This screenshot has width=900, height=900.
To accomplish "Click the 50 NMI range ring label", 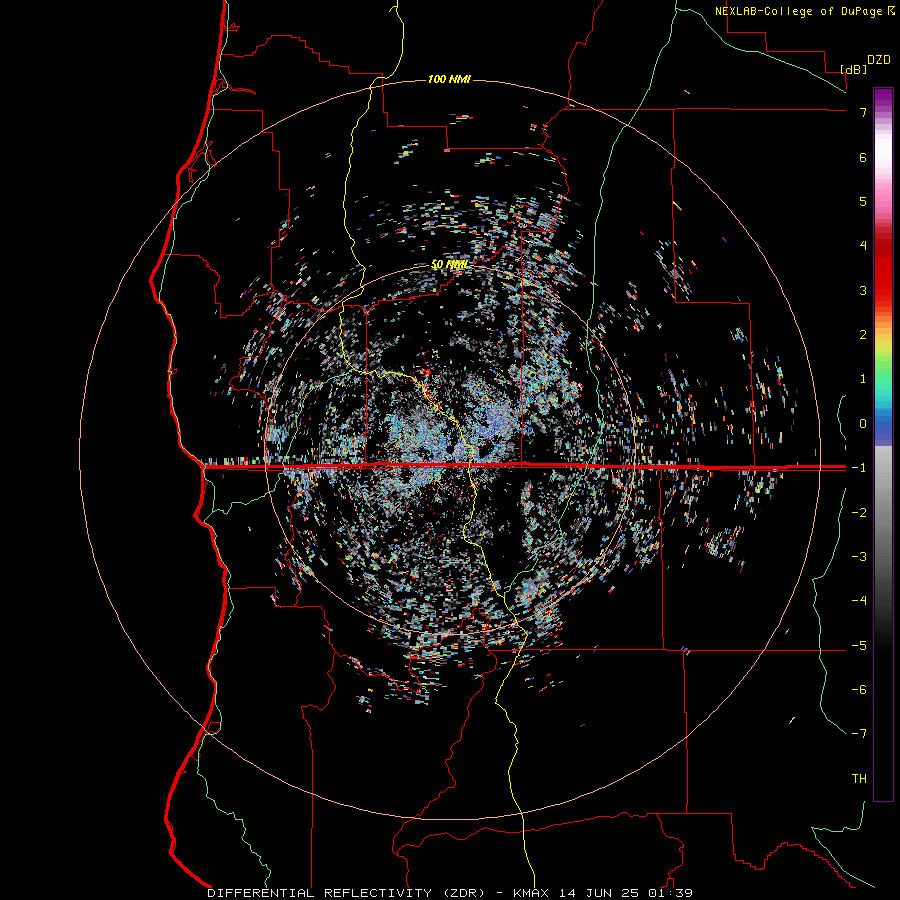I will tap(449, 265).
